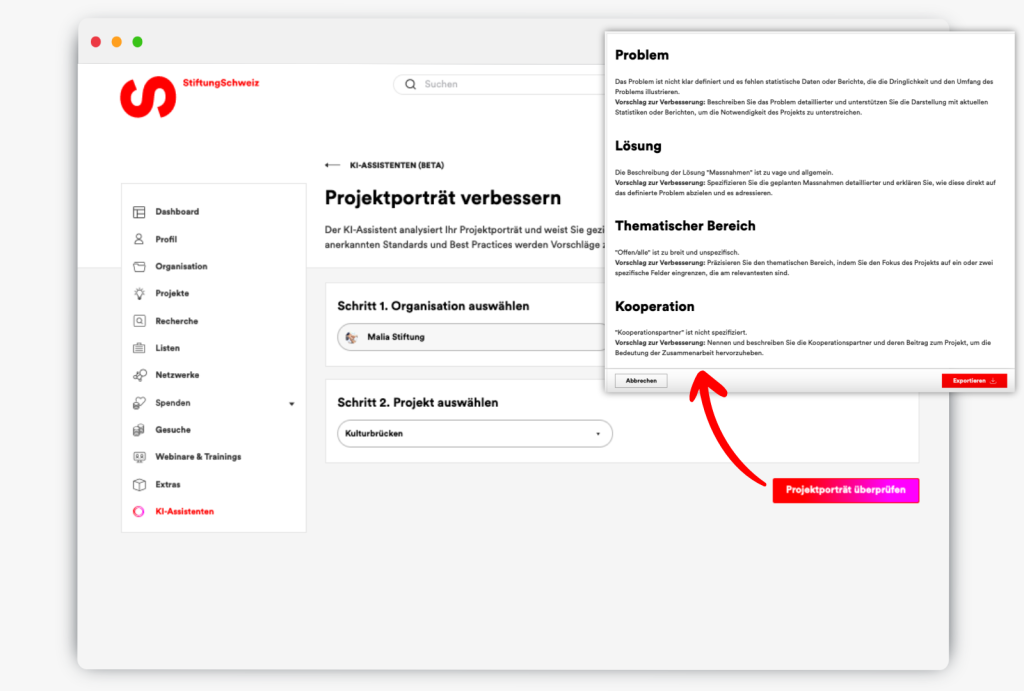Click the Gesuche icon in sidebar
Screen dimensions: 1024x691
[139, 430]
